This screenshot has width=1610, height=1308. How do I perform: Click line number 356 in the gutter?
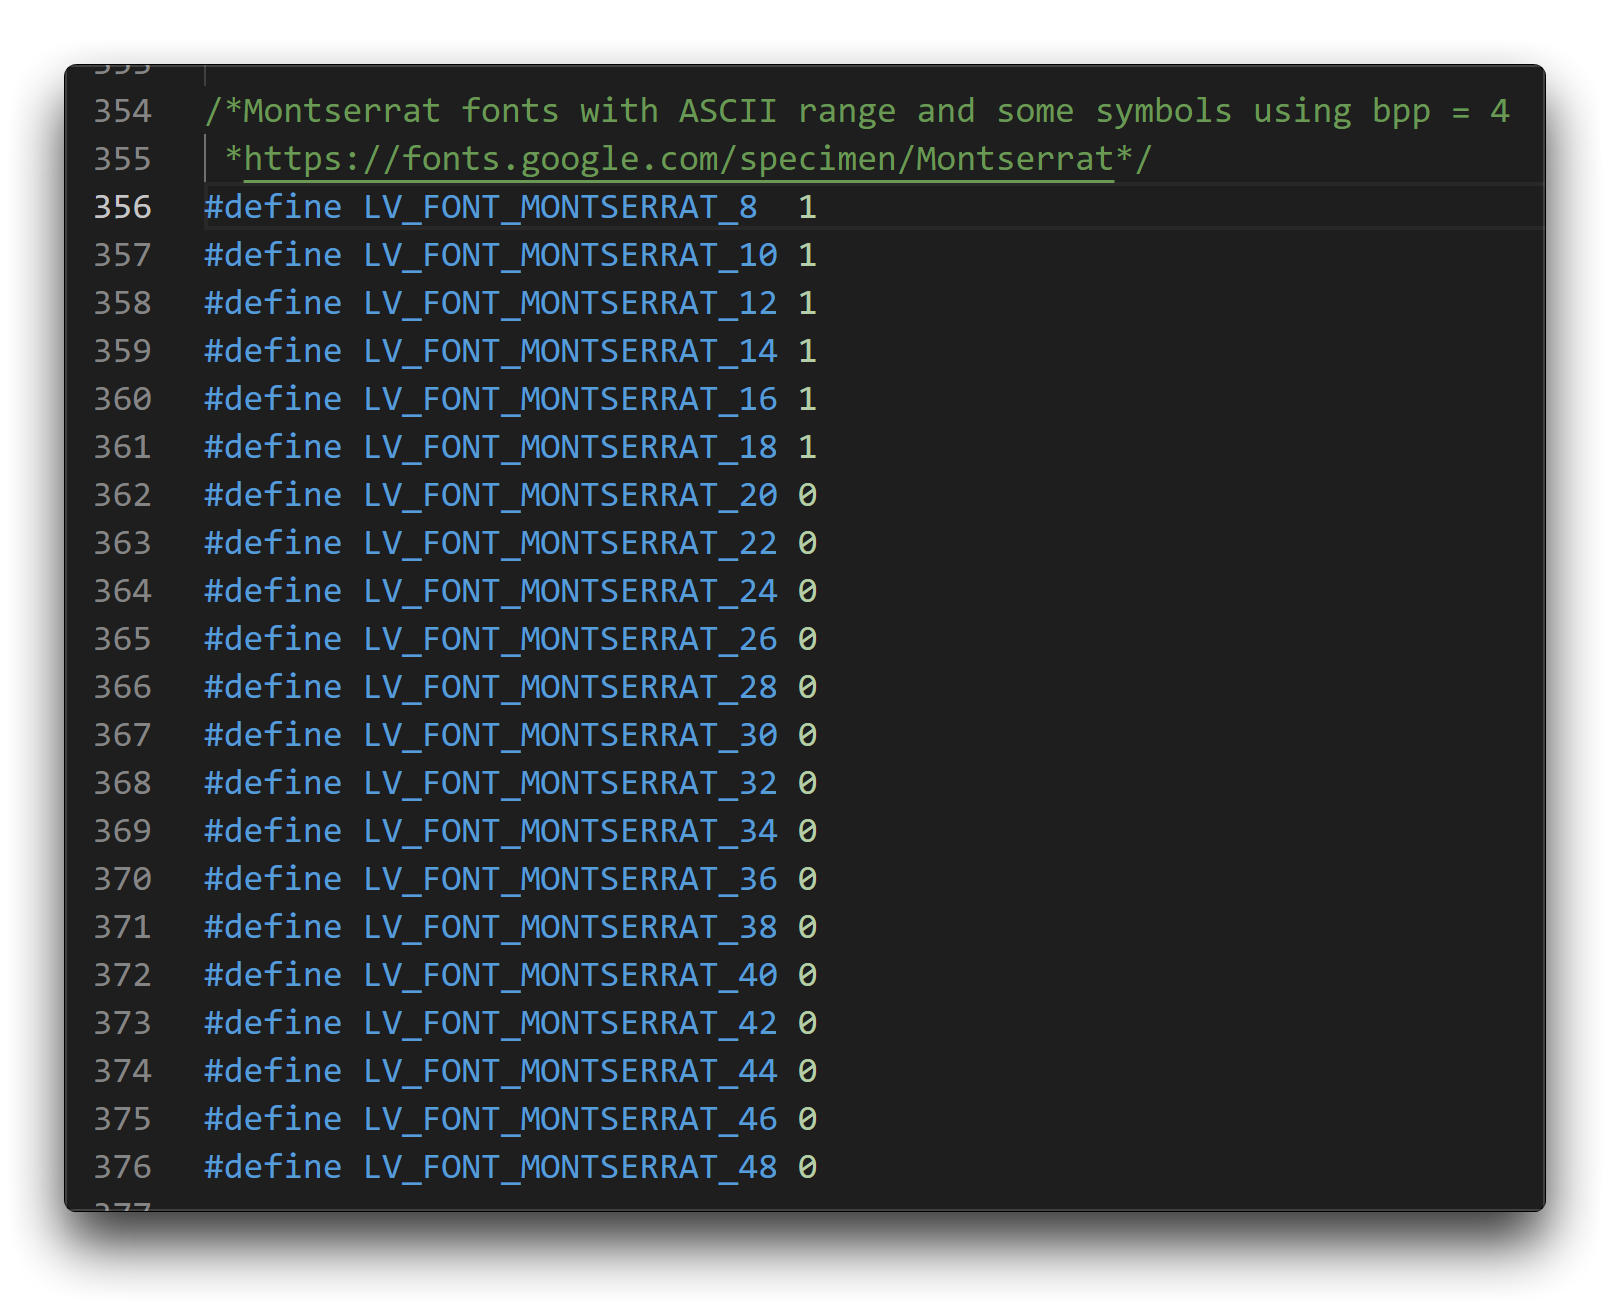click(x=123, y=207)
